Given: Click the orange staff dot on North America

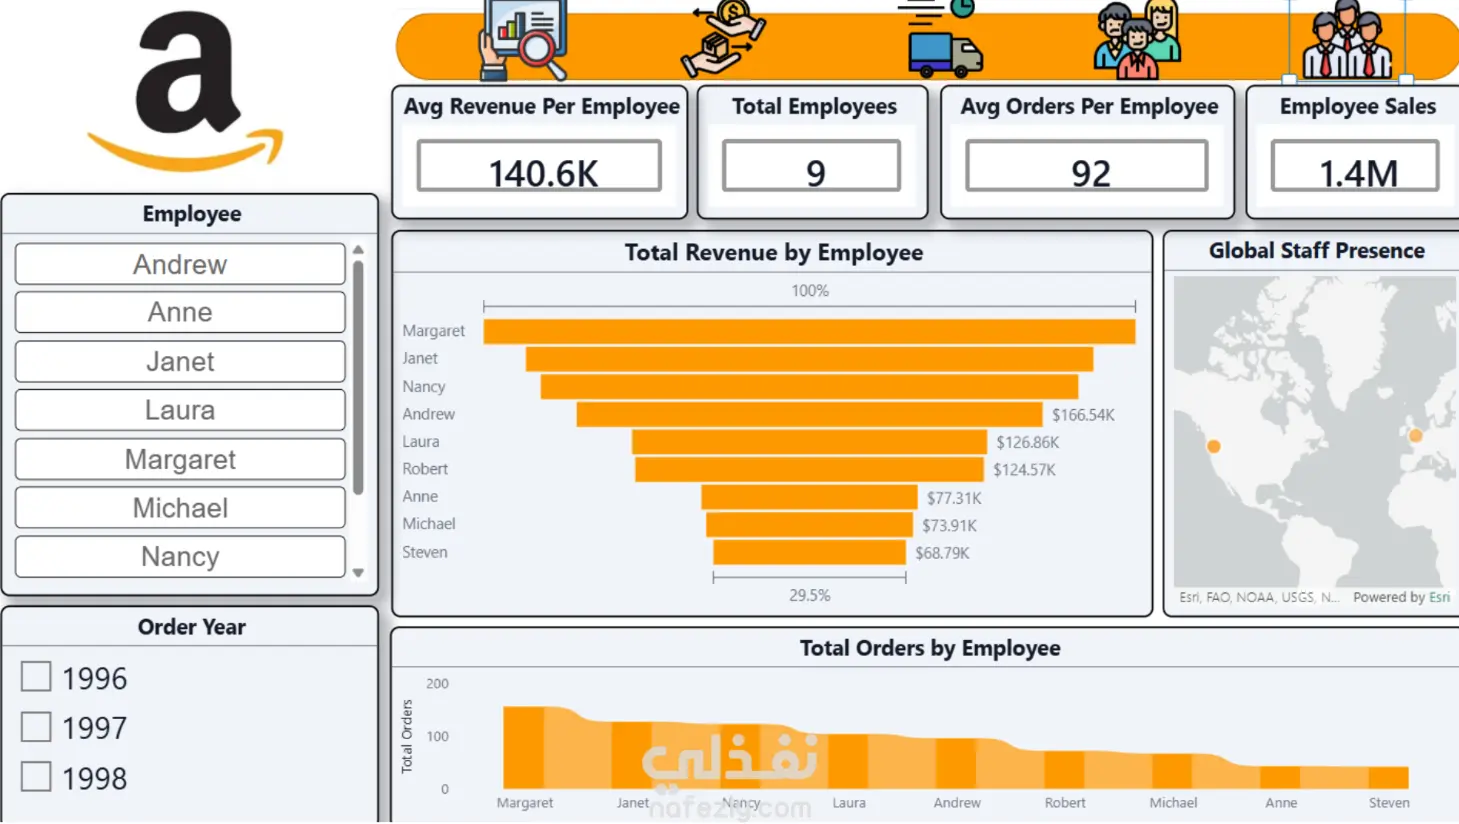Looking at the screenshot, I should click(x=1213, y=446).
